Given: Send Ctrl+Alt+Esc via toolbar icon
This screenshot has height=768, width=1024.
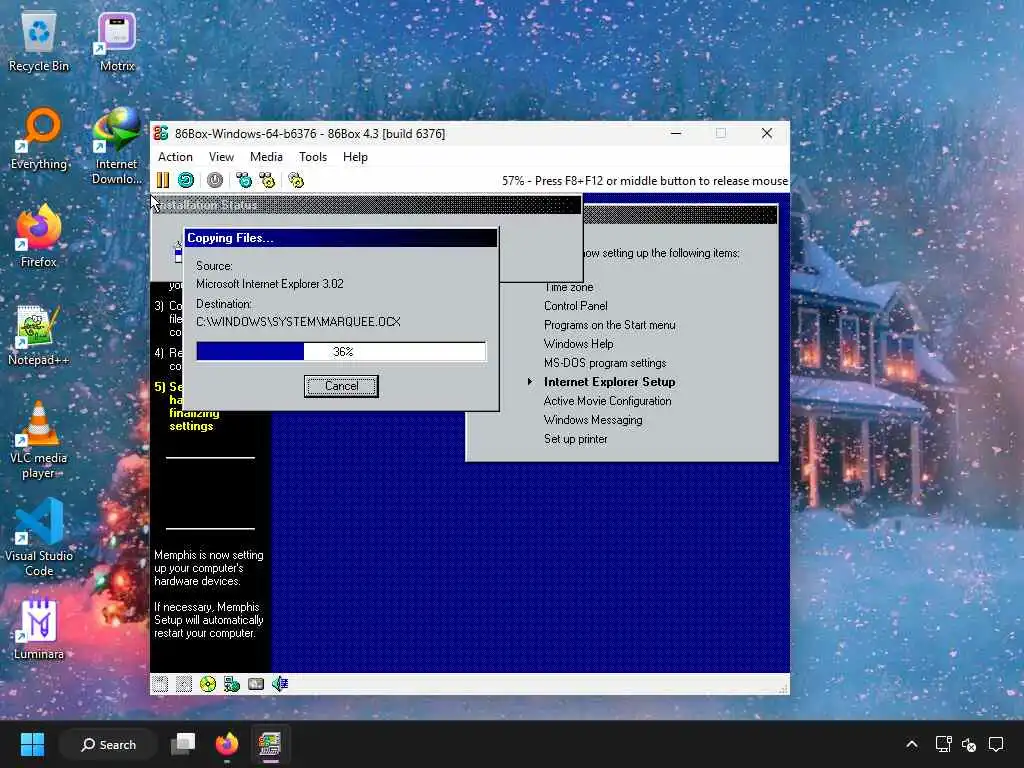Looking at the screenshot, I should pos(267,180).
